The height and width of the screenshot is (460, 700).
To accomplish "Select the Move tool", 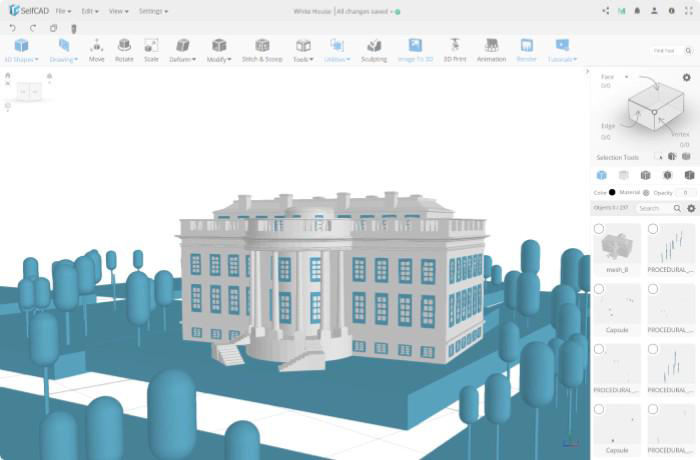I will pos(96,49).
